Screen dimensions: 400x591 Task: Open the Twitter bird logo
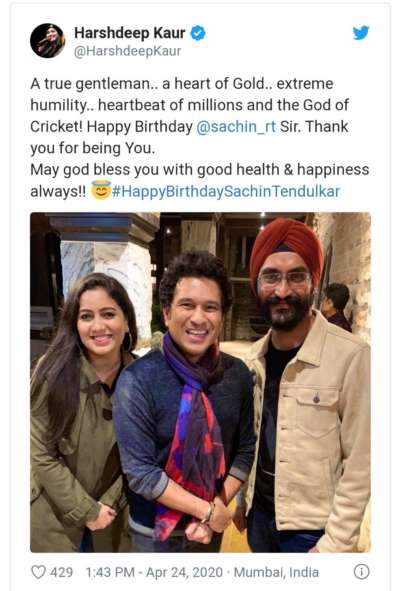361,33
